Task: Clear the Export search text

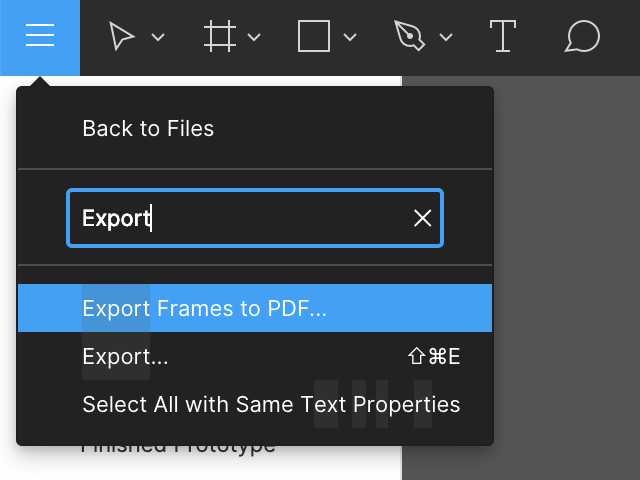Action: coord(423,218)
